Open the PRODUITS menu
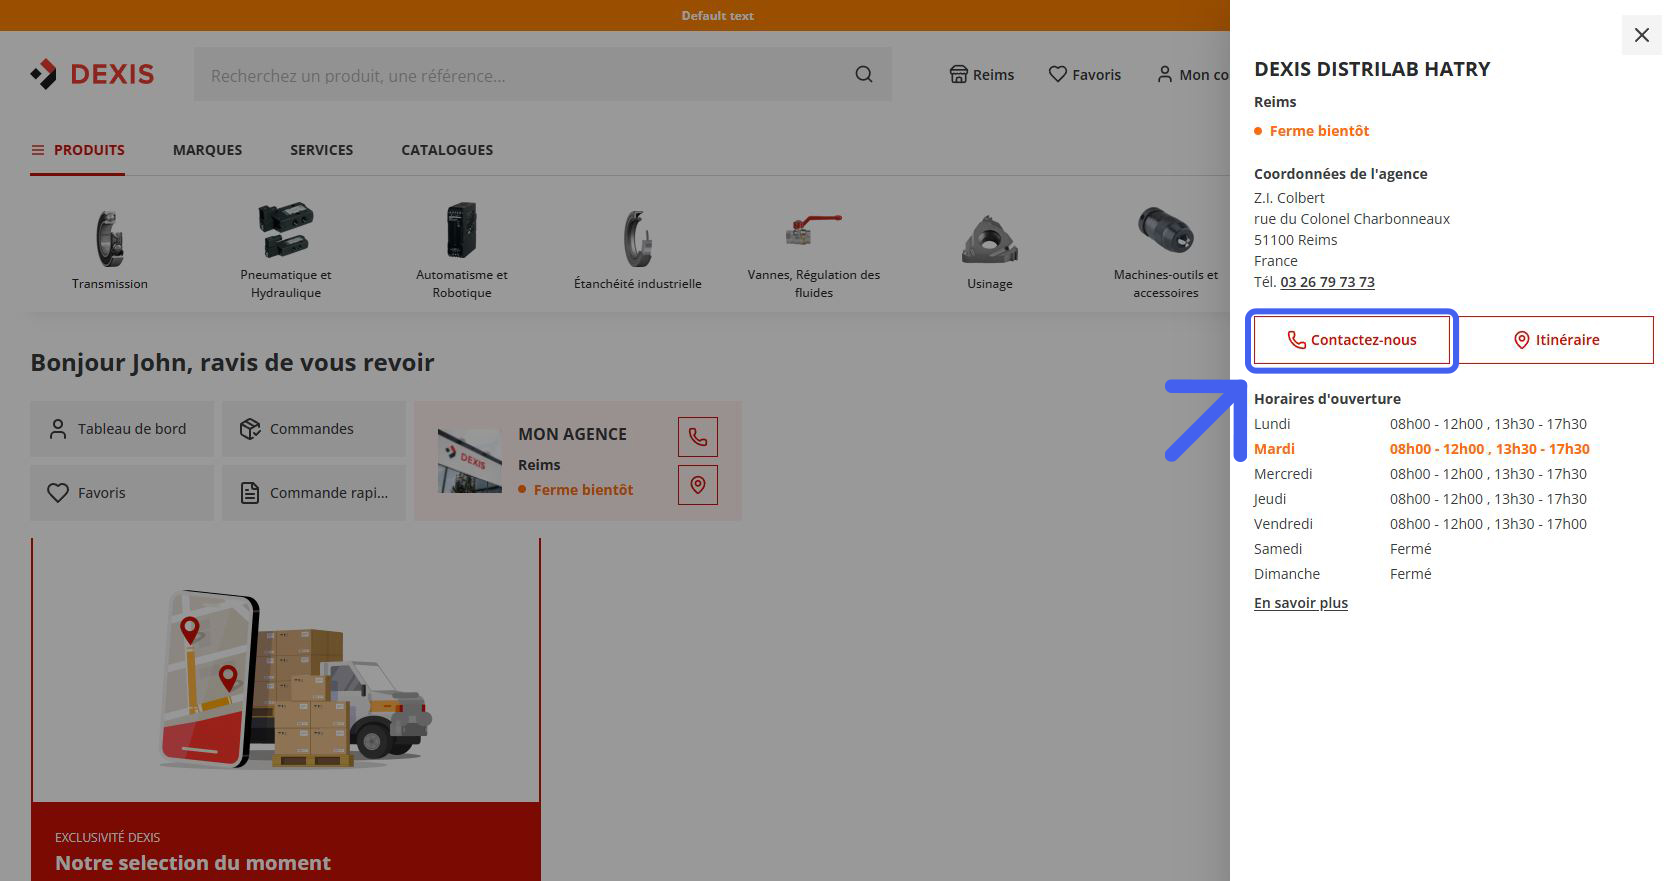The height and width of the screenshot is (881, 1672). 78,150
